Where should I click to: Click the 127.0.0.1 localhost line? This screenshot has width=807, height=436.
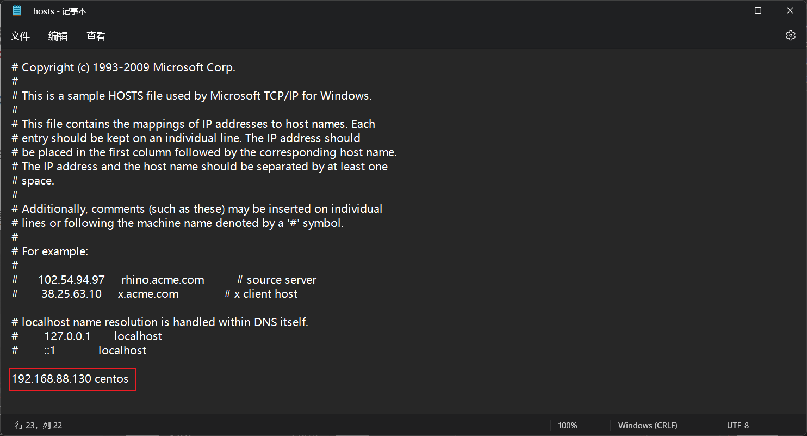pos(86,336)
